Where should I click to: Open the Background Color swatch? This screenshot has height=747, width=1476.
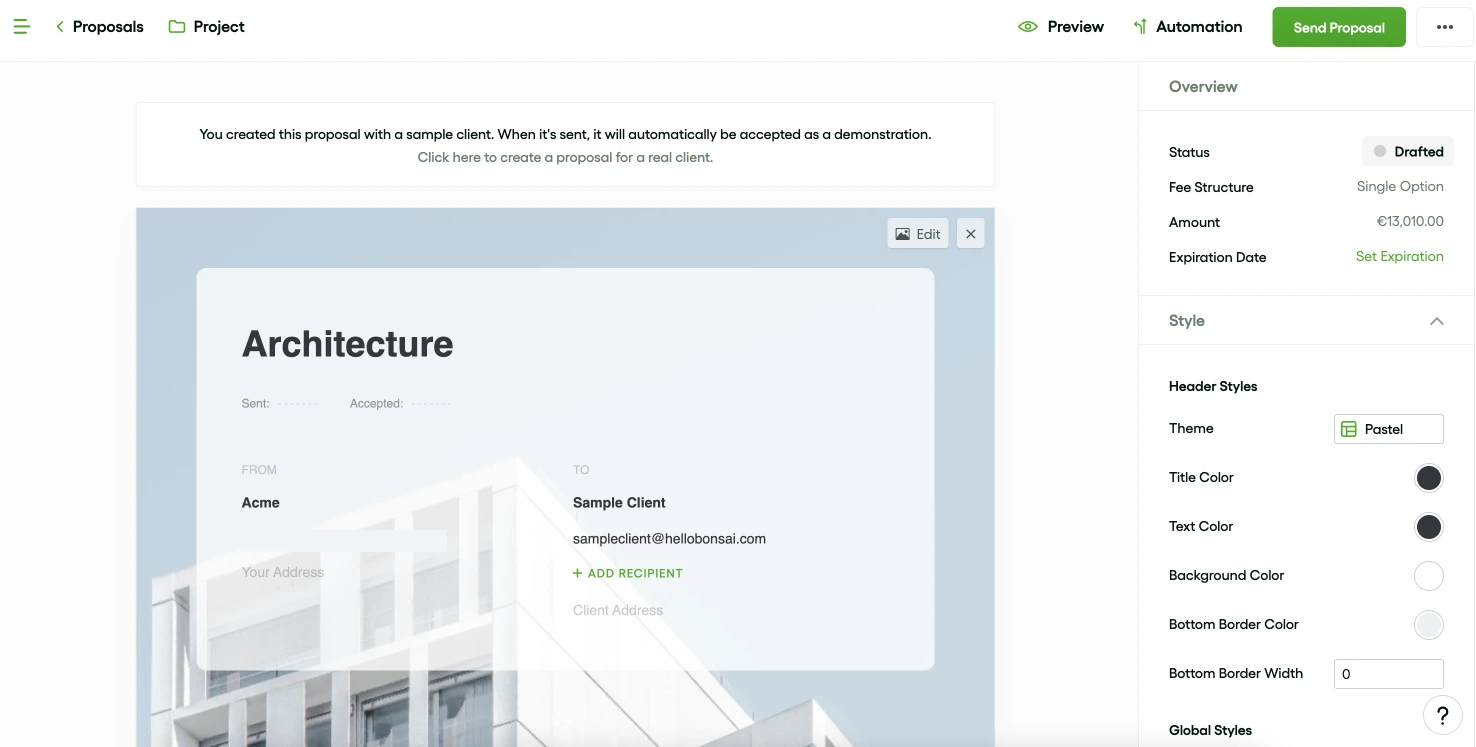coord(1428,575)
